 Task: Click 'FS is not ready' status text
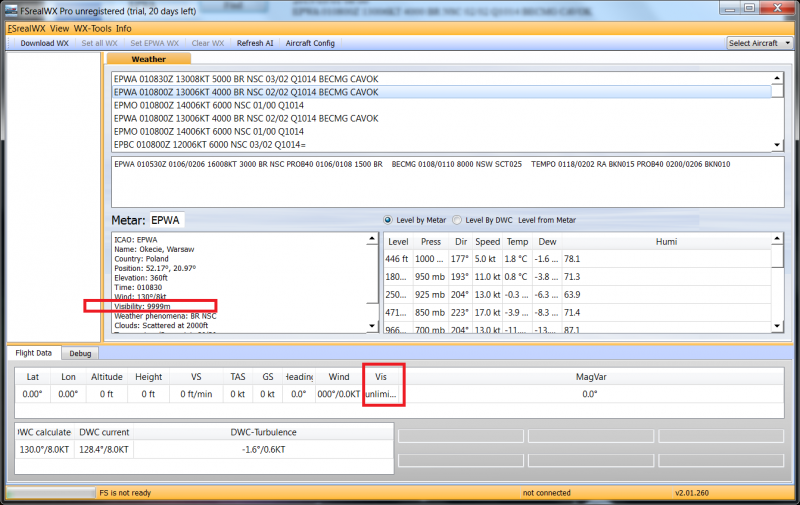point(125,493)
